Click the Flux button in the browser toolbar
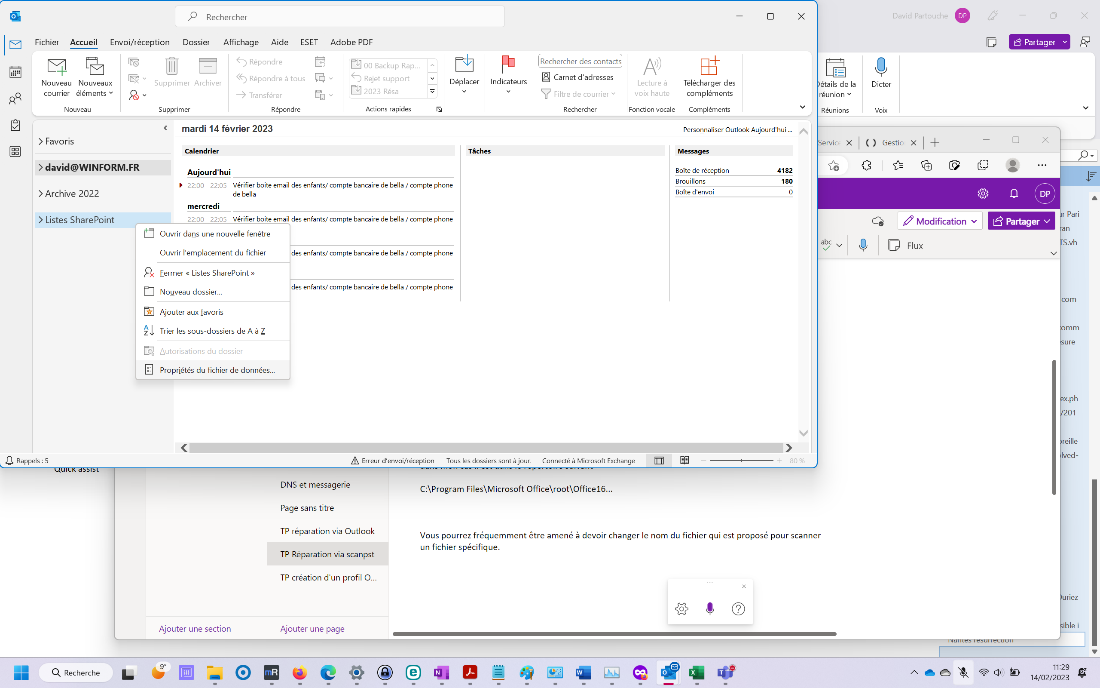The image size is (1100, 688). click(906, 245)
